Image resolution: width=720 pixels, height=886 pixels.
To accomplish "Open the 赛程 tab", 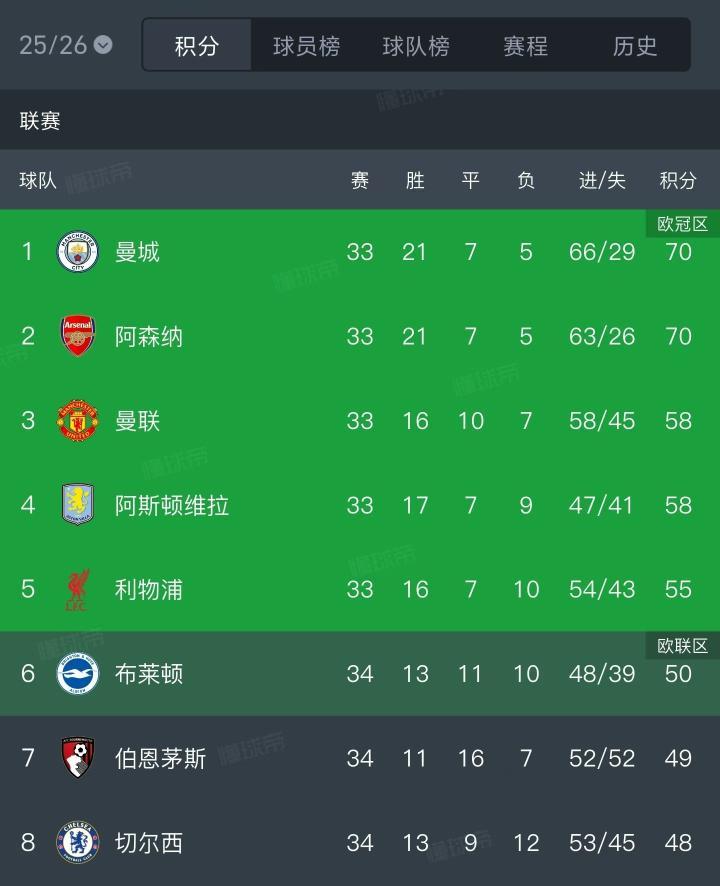I will [x=525, y=46].
